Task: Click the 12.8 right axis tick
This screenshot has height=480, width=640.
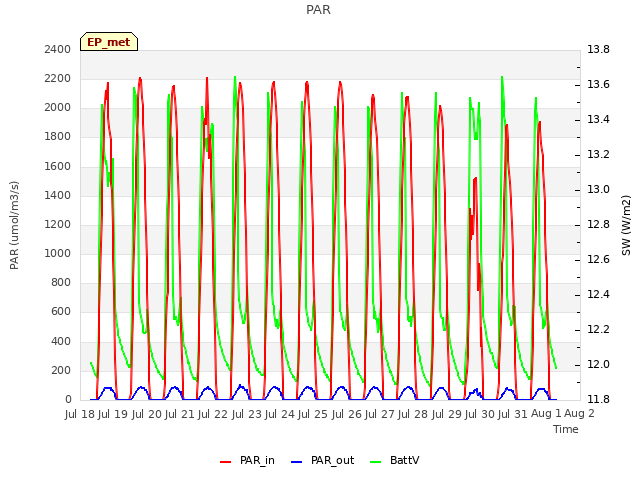Action: click(598, 224)
